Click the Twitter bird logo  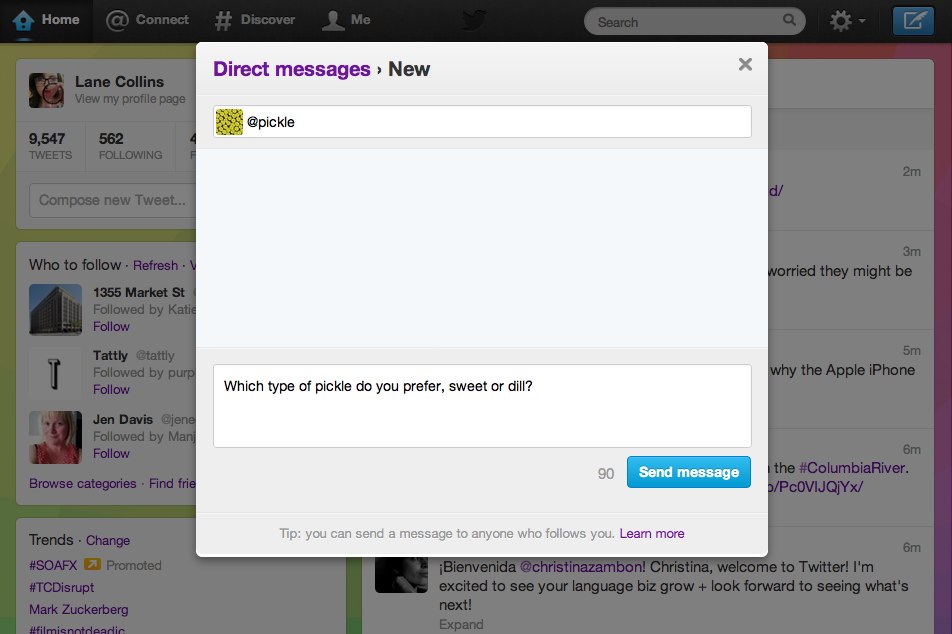coord(474,20)
